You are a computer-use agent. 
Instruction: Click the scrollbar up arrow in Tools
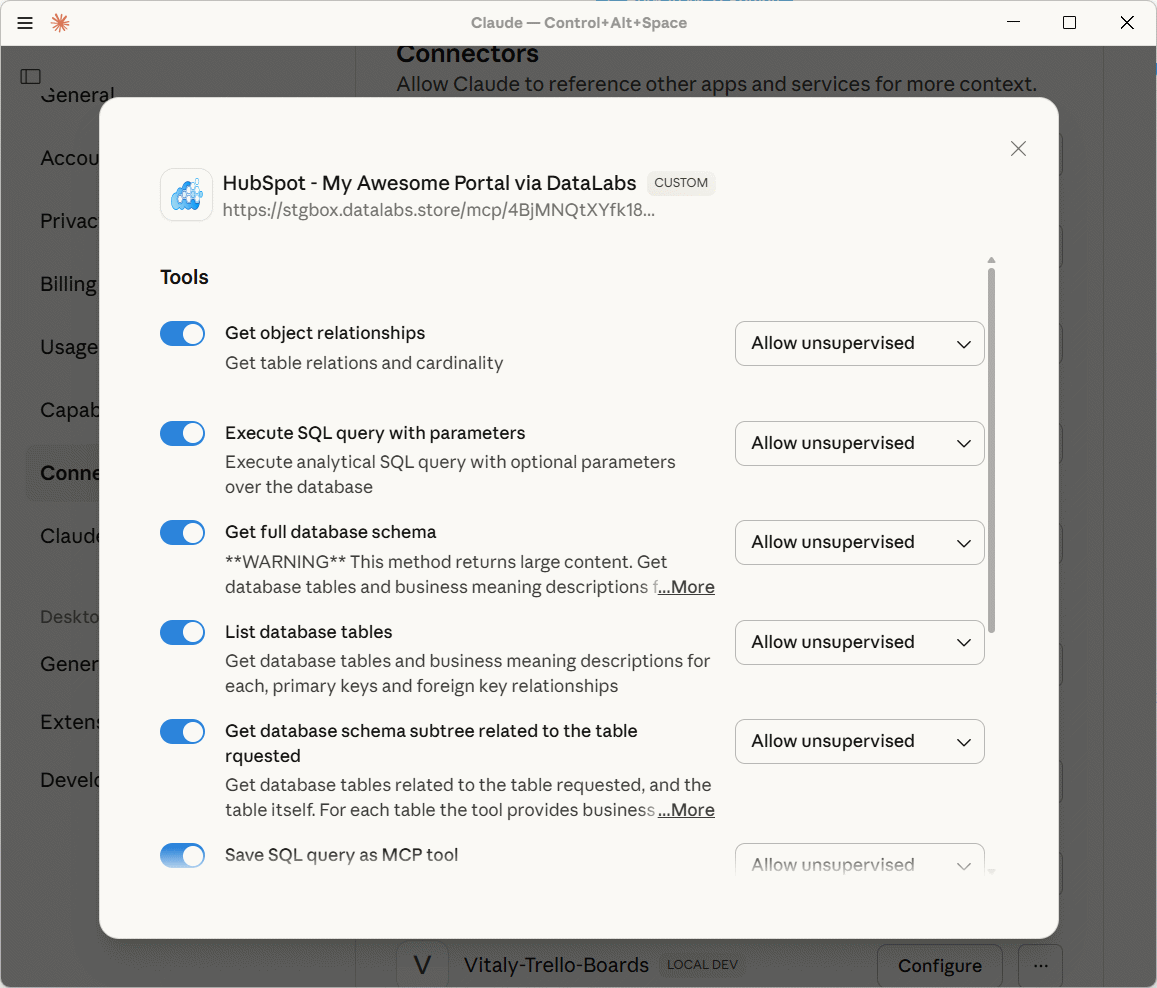point(991,261)
